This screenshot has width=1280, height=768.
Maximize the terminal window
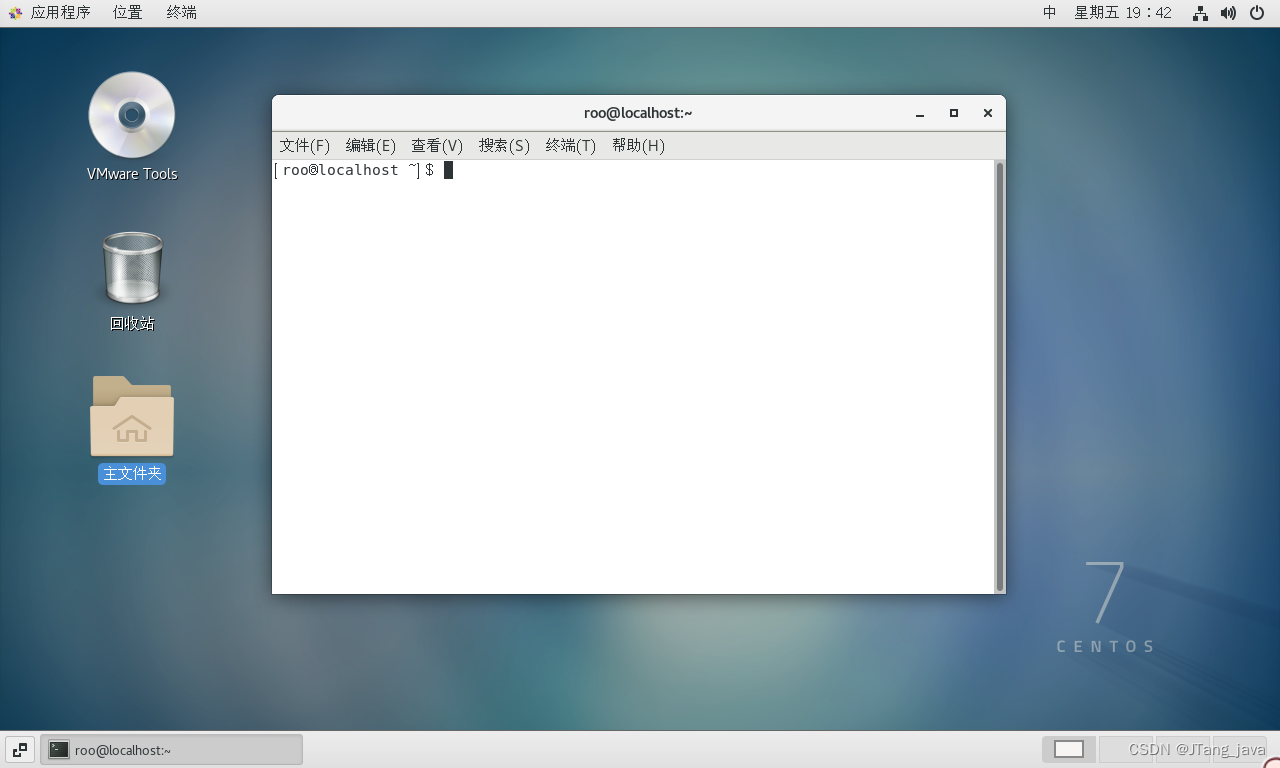click(x=954, y=113)
